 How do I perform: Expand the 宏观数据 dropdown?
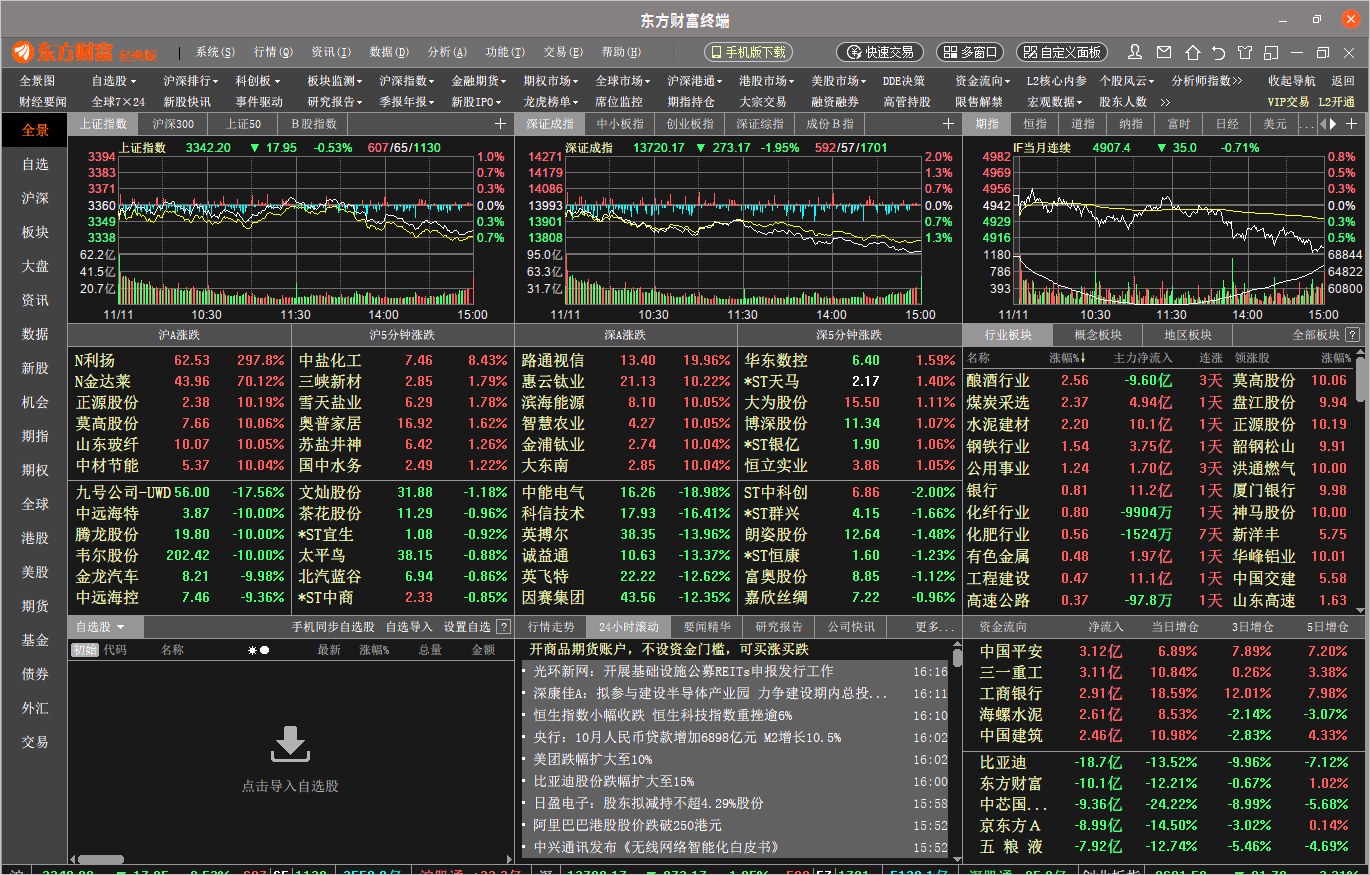[1056, 102]
